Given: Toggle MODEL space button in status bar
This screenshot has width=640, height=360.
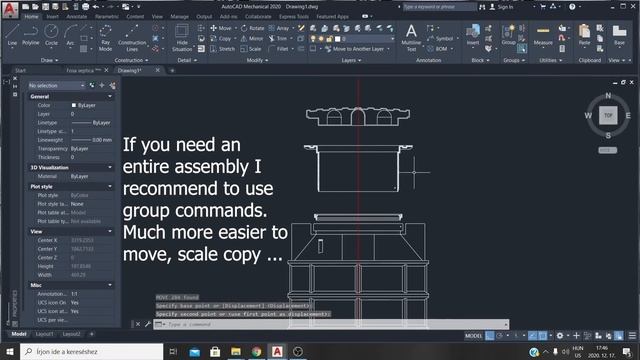Looking at the screenshot, I should 473,336.
